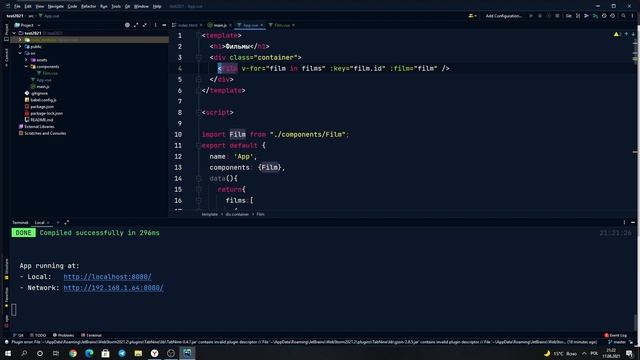The width and height of the screenshot is (640, 360).
Task: Click the 'div.container' breadcrumb below editor
Action: [x=237, y=214]
